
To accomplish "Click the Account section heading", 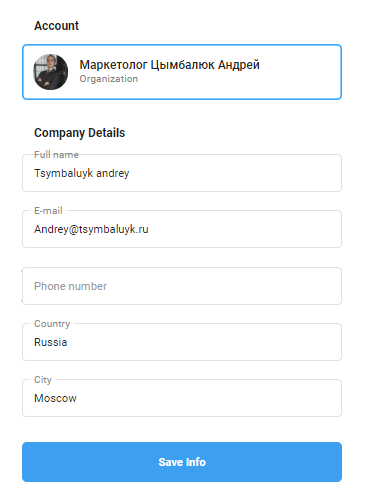I will [57, 26].
